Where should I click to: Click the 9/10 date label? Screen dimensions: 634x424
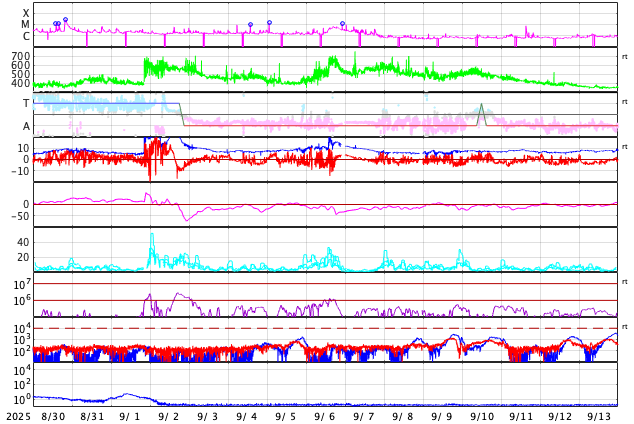coord(482,416)
